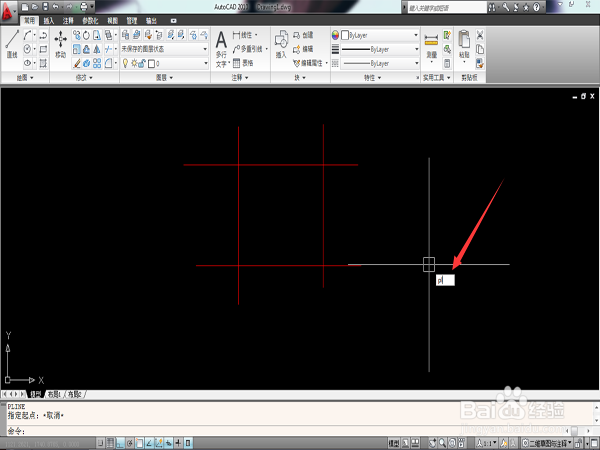Image resolution: width=600 pixels, height=450 pixels.
Task: Click the Table (表格) tool
Action: coord(243,63)
